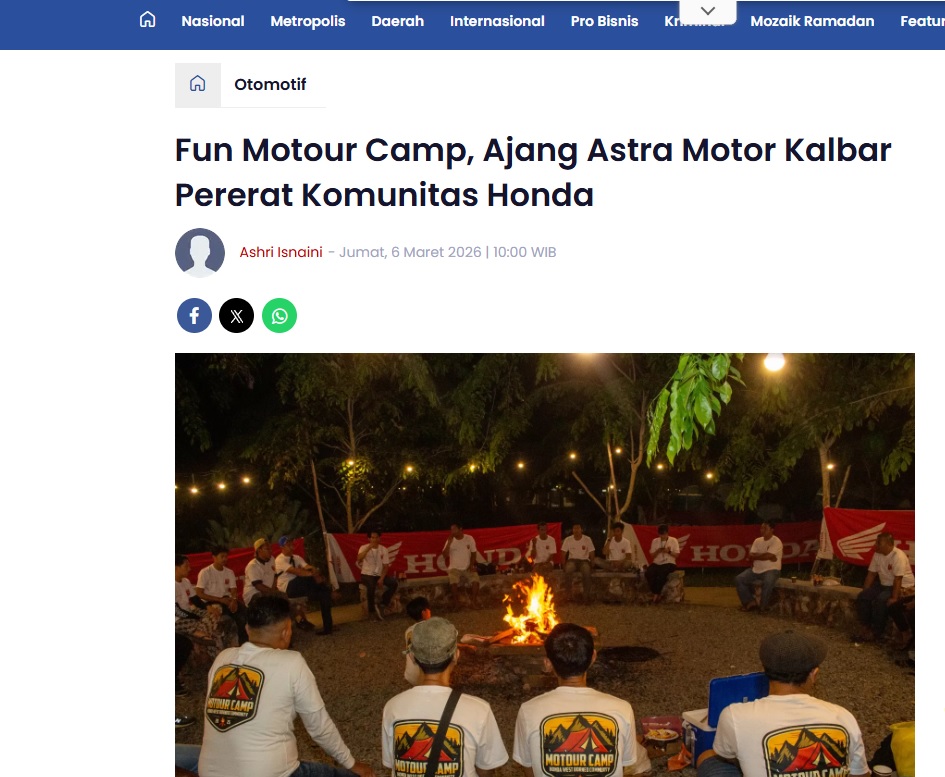
Task: Click the author avatar image
Action: pyautogui.click(x=200, y=253)
